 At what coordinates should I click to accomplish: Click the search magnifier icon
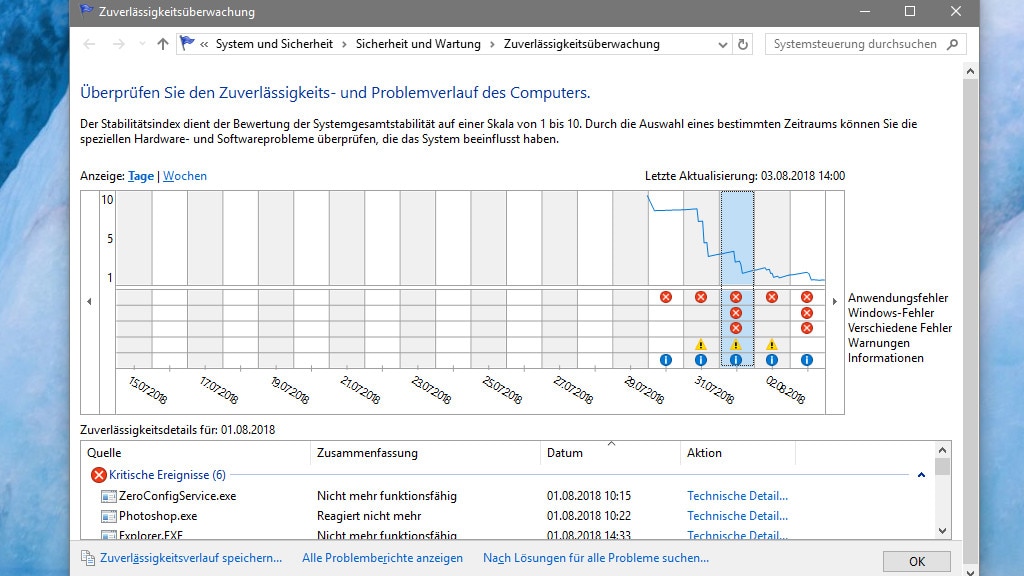pos(953,44)
